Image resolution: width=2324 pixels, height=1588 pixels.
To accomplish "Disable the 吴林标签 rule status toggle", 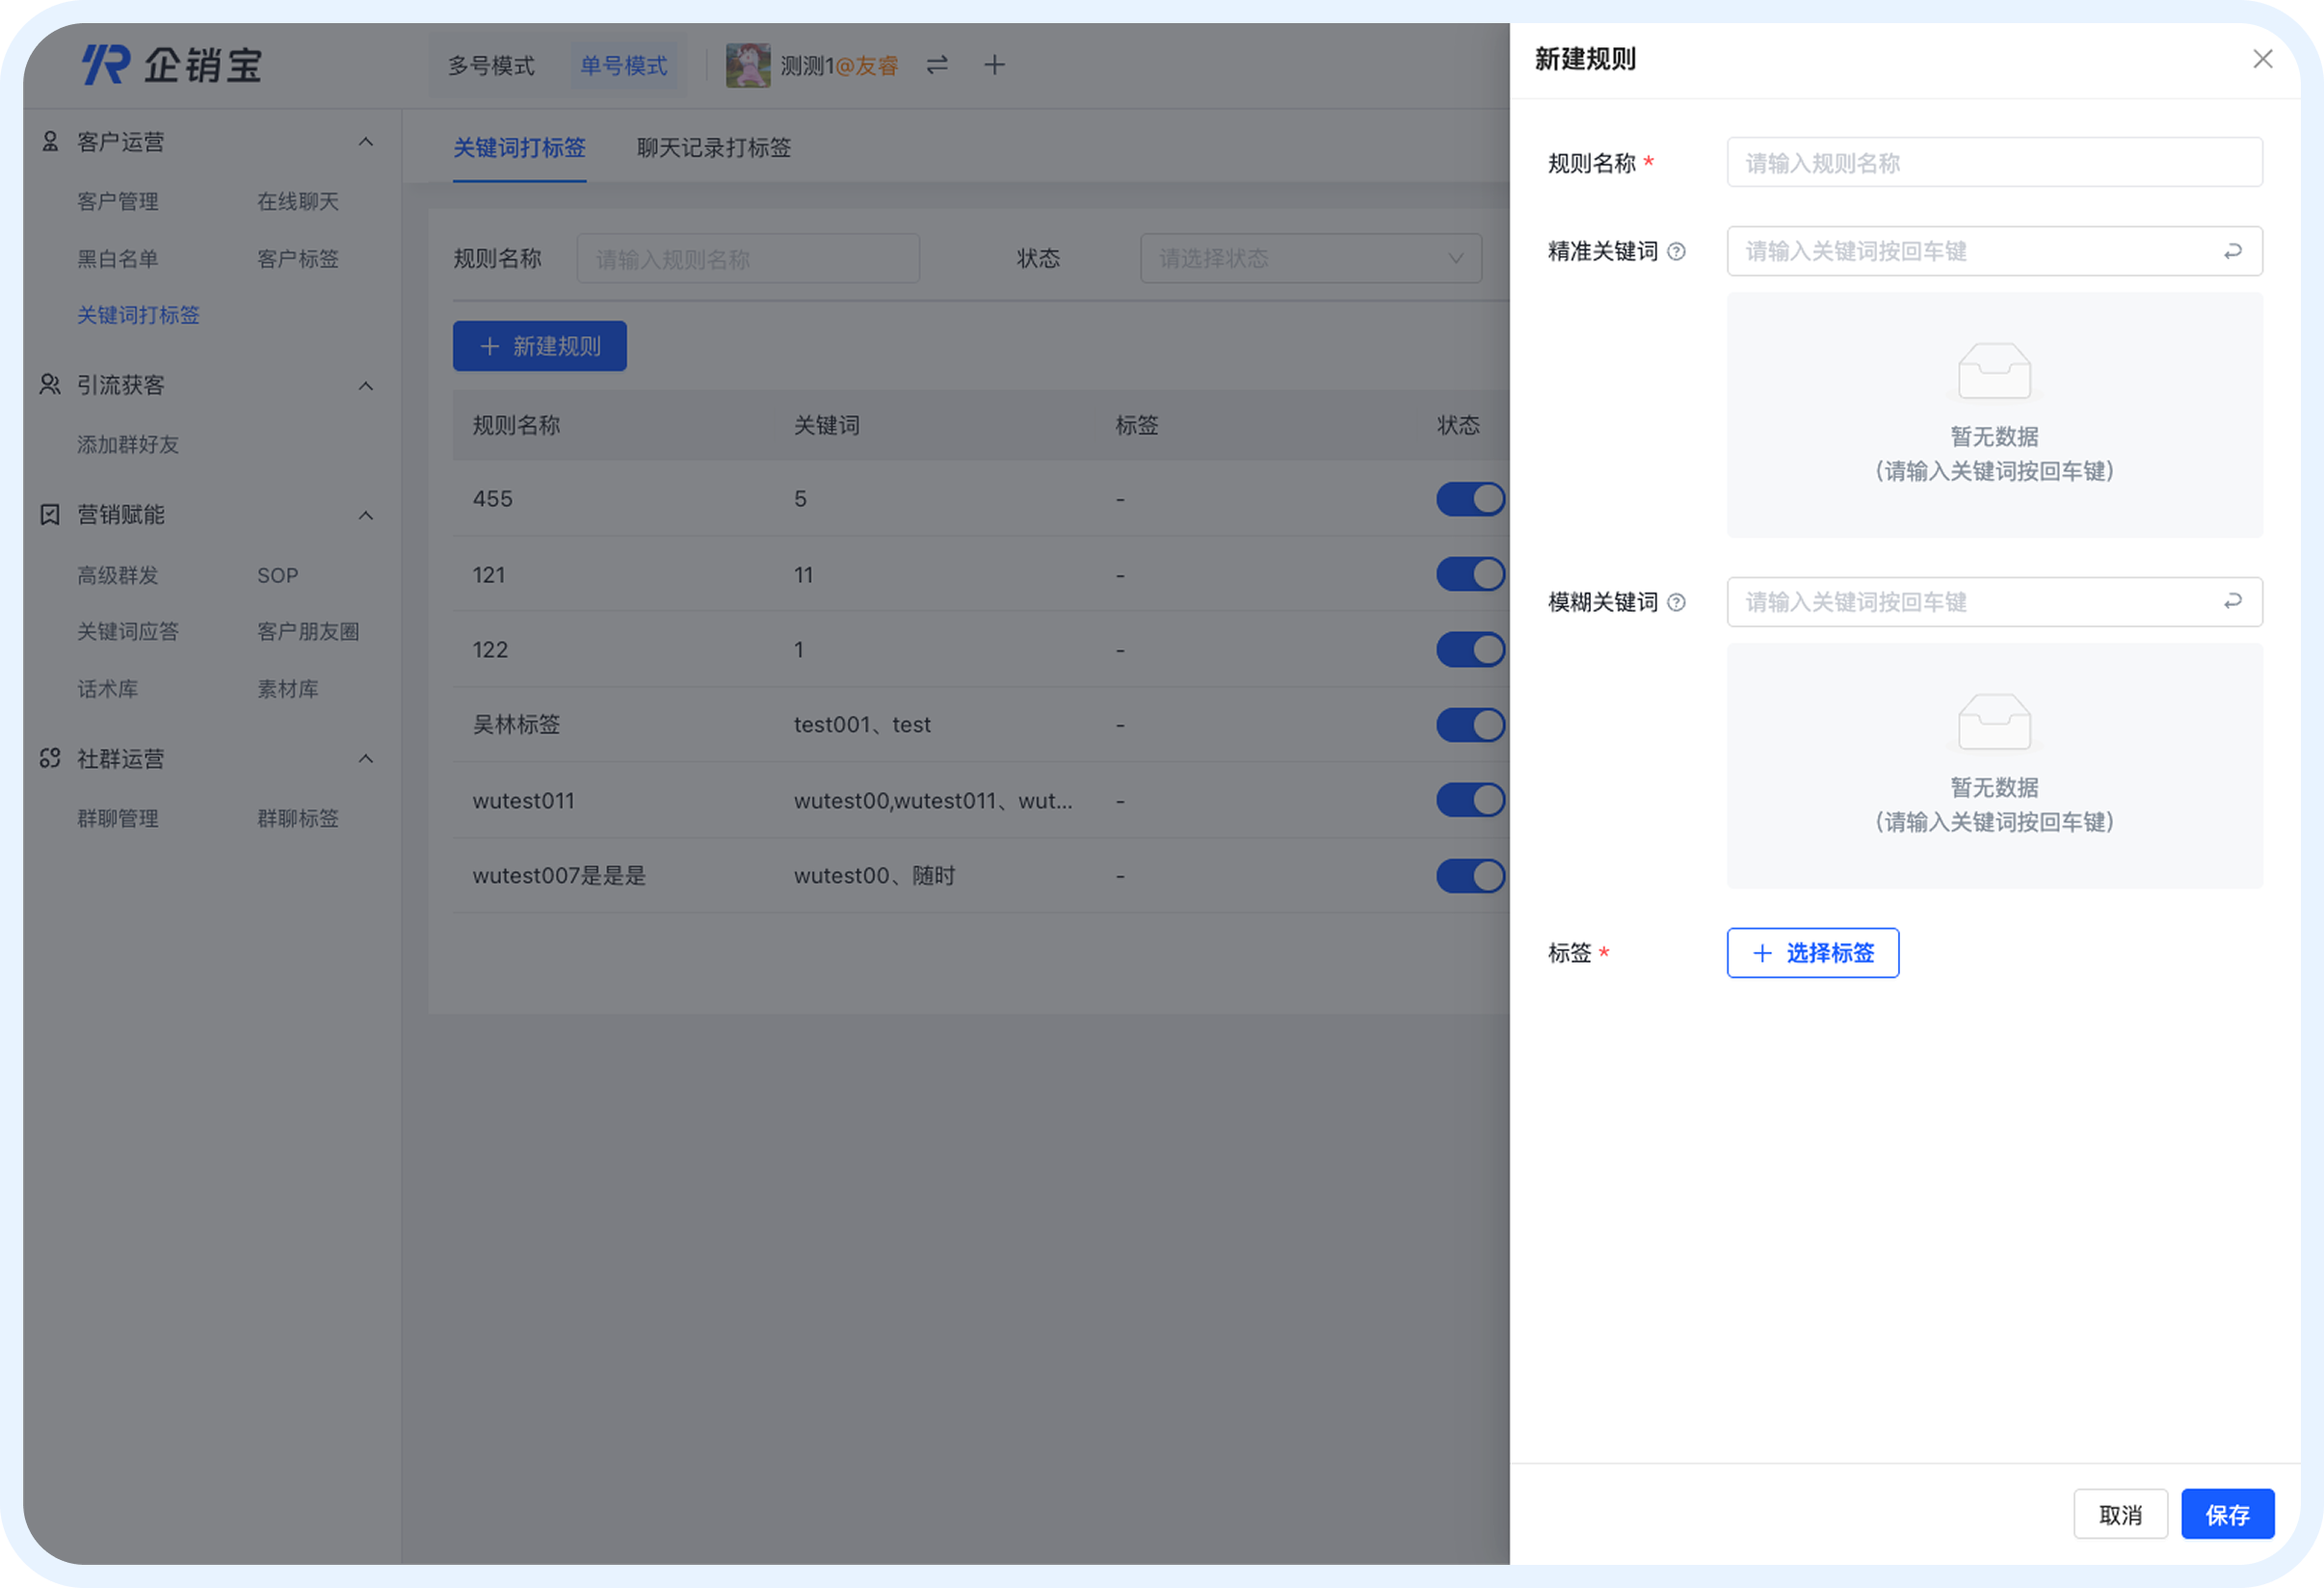I will [1470, 725].
